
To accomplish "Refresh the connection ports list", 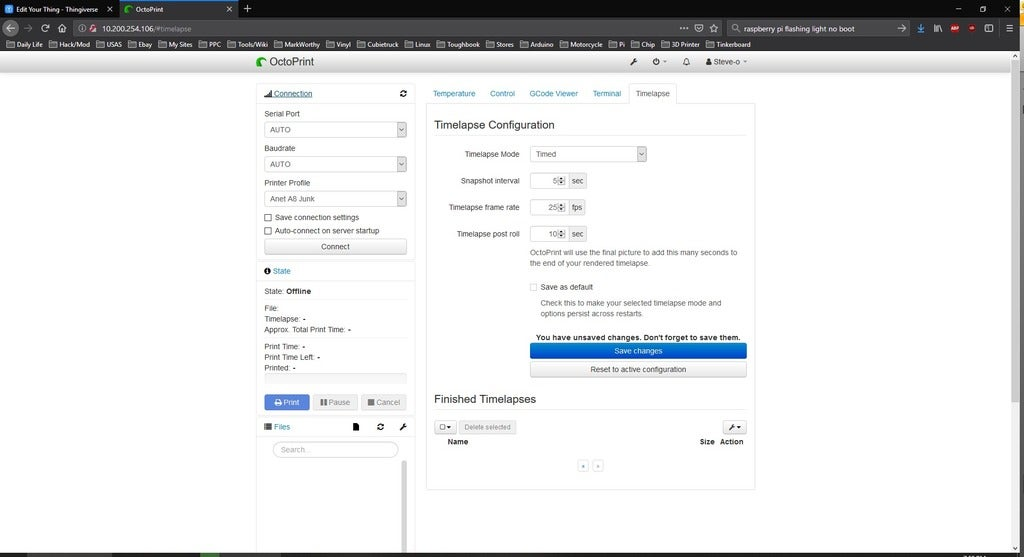I will pos(404,94).
